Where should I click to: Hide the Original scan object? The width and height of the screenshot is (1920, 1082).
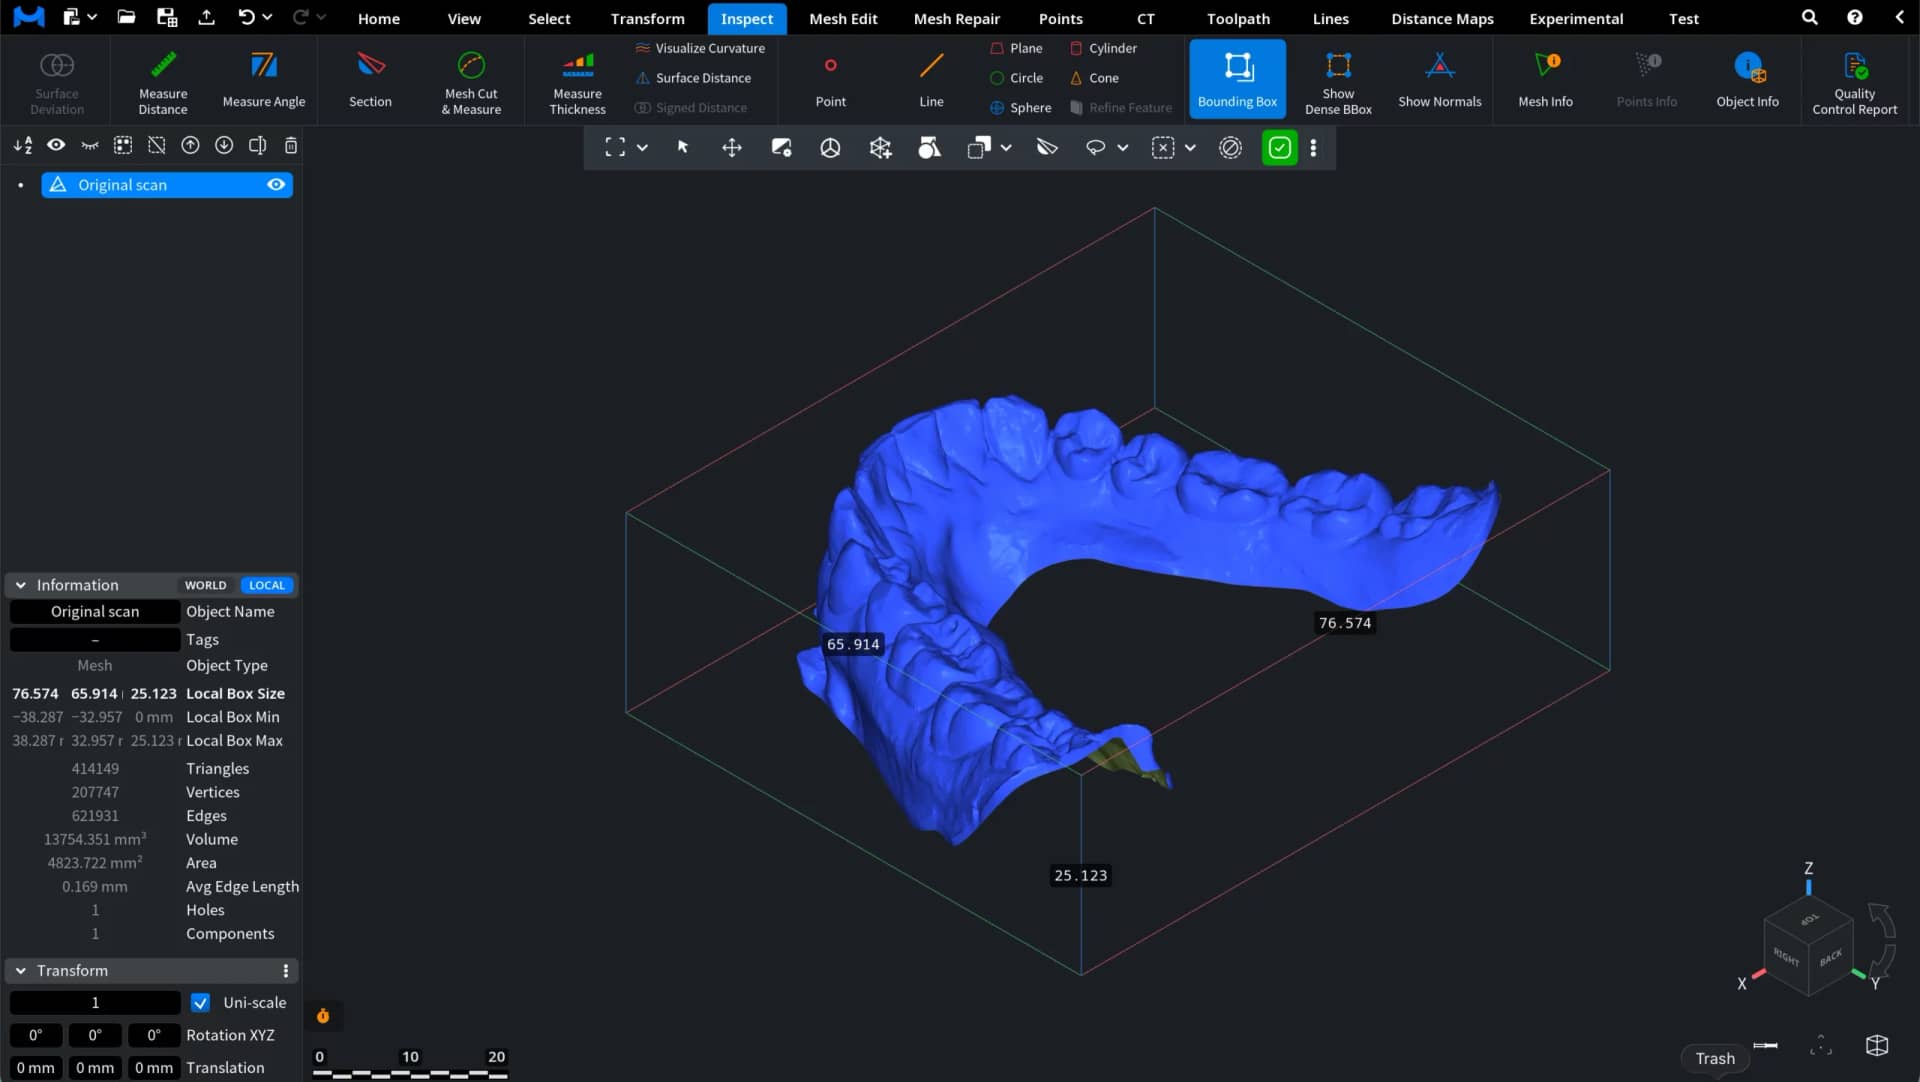point(276,185)
